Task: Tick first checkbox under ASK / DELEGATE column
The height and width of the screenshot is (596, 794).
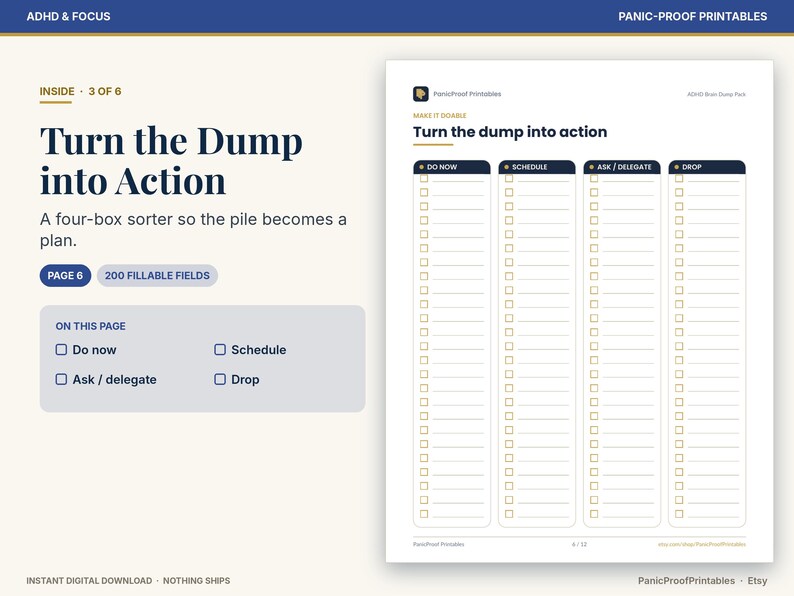Action: (x=594, y=178)
